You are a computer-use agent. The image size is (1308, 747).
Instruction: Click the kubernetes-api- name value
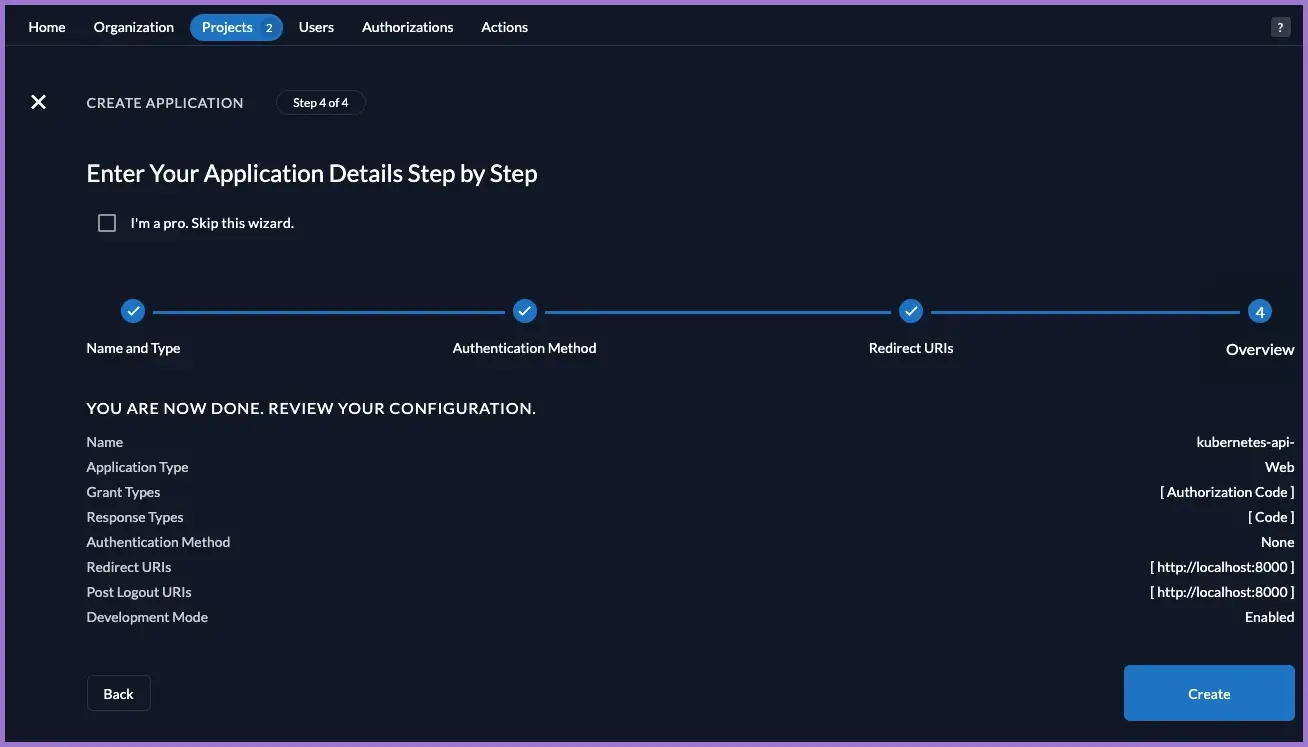click(1245, 442)
